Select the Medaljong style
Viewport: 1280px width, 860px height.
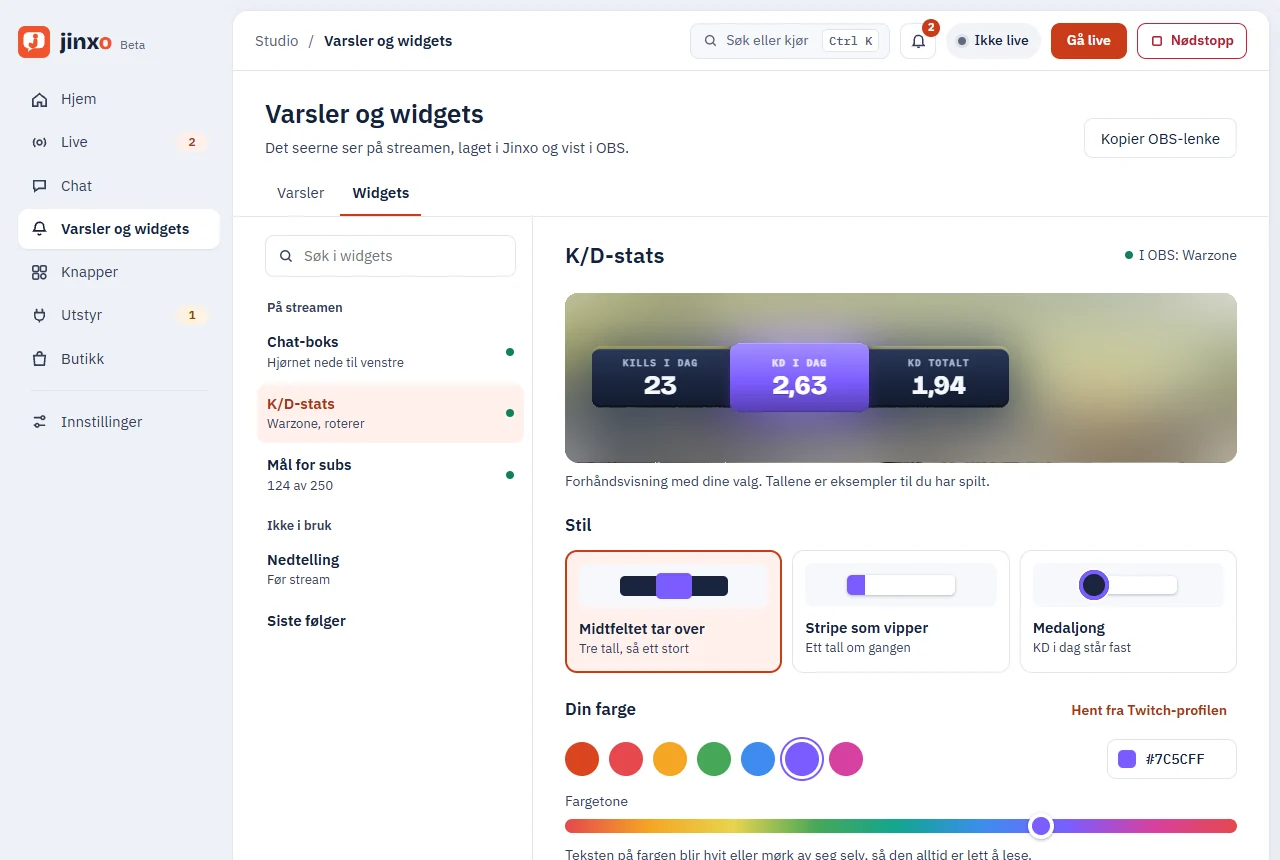pyautogui.click(x=1128, y=611)
